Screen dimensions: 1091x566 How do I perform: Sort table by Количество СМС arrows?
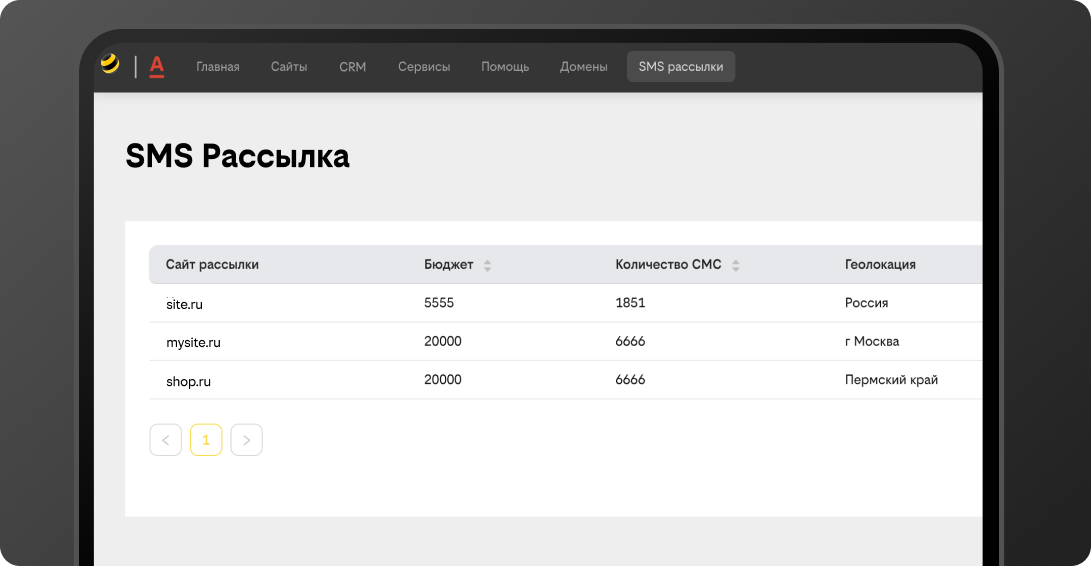pyautogui.click(x=735, y=265)
